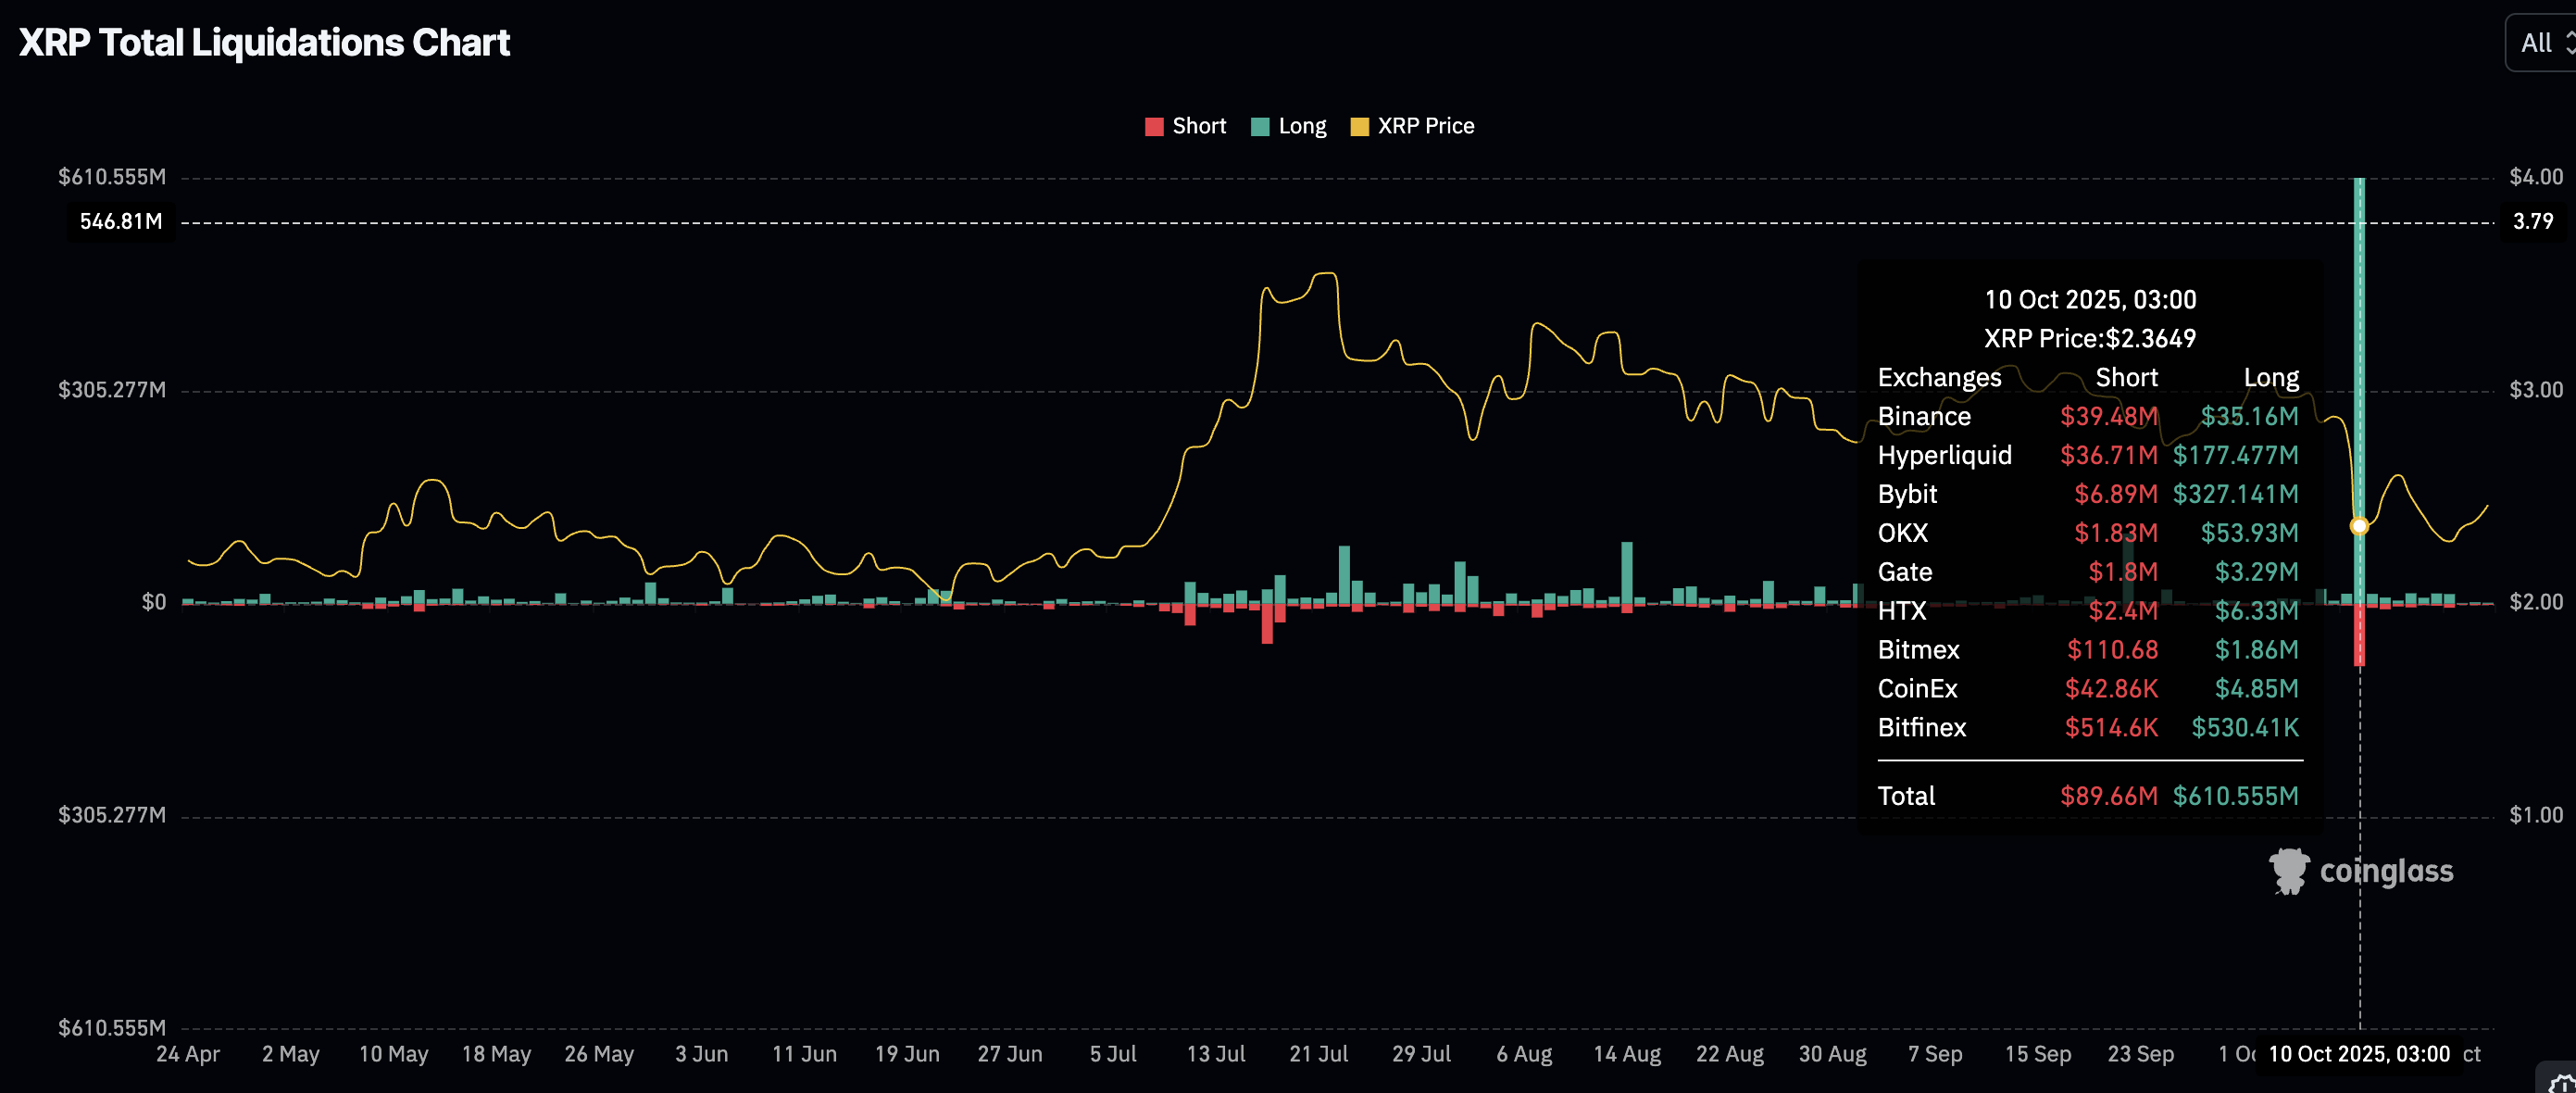The width and height of the screenshot is (2576, 1093).
Task: Click the yellow XRP Price legend swatch
Action: pos(1359,127)
